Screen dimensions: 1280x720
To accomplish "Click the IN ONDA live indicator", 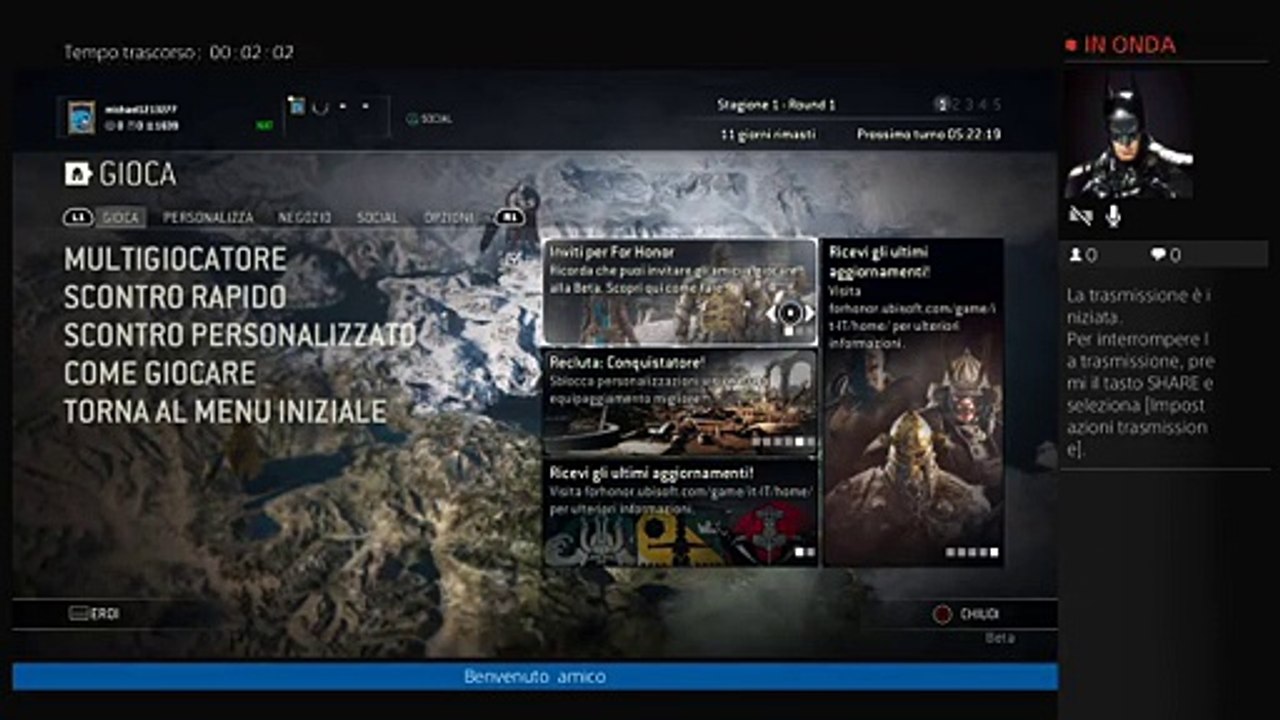I will [1120, 45].
